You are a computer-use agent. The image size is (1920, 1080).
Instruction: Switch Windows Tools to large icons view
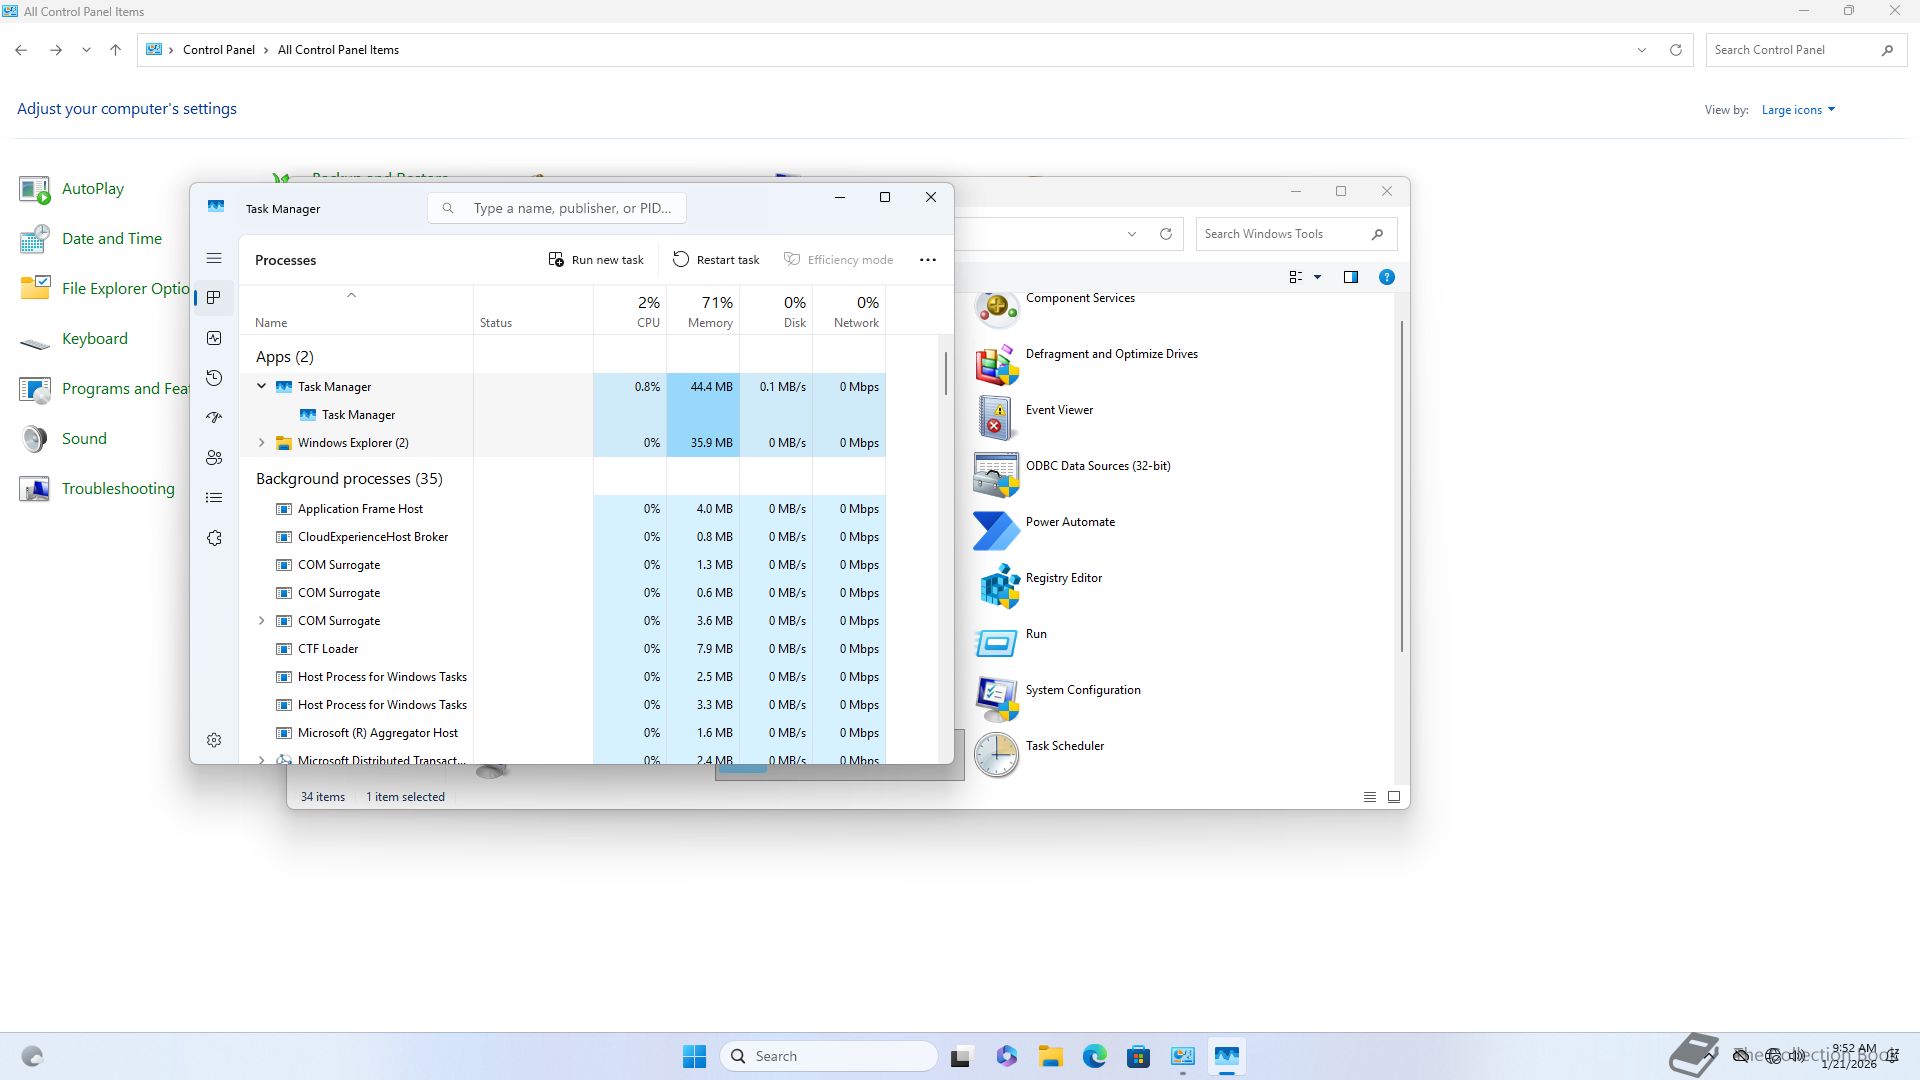click(1393, 797)
